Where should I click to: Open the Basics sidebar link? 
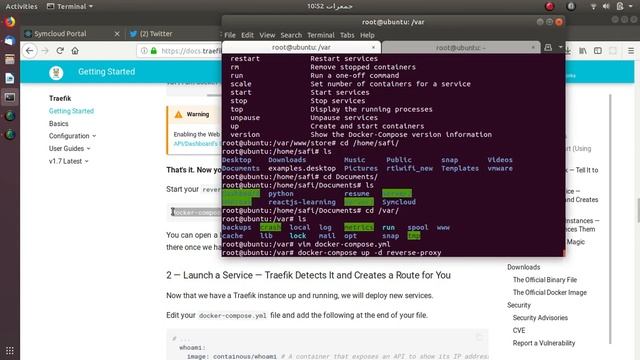pos(59,124)
